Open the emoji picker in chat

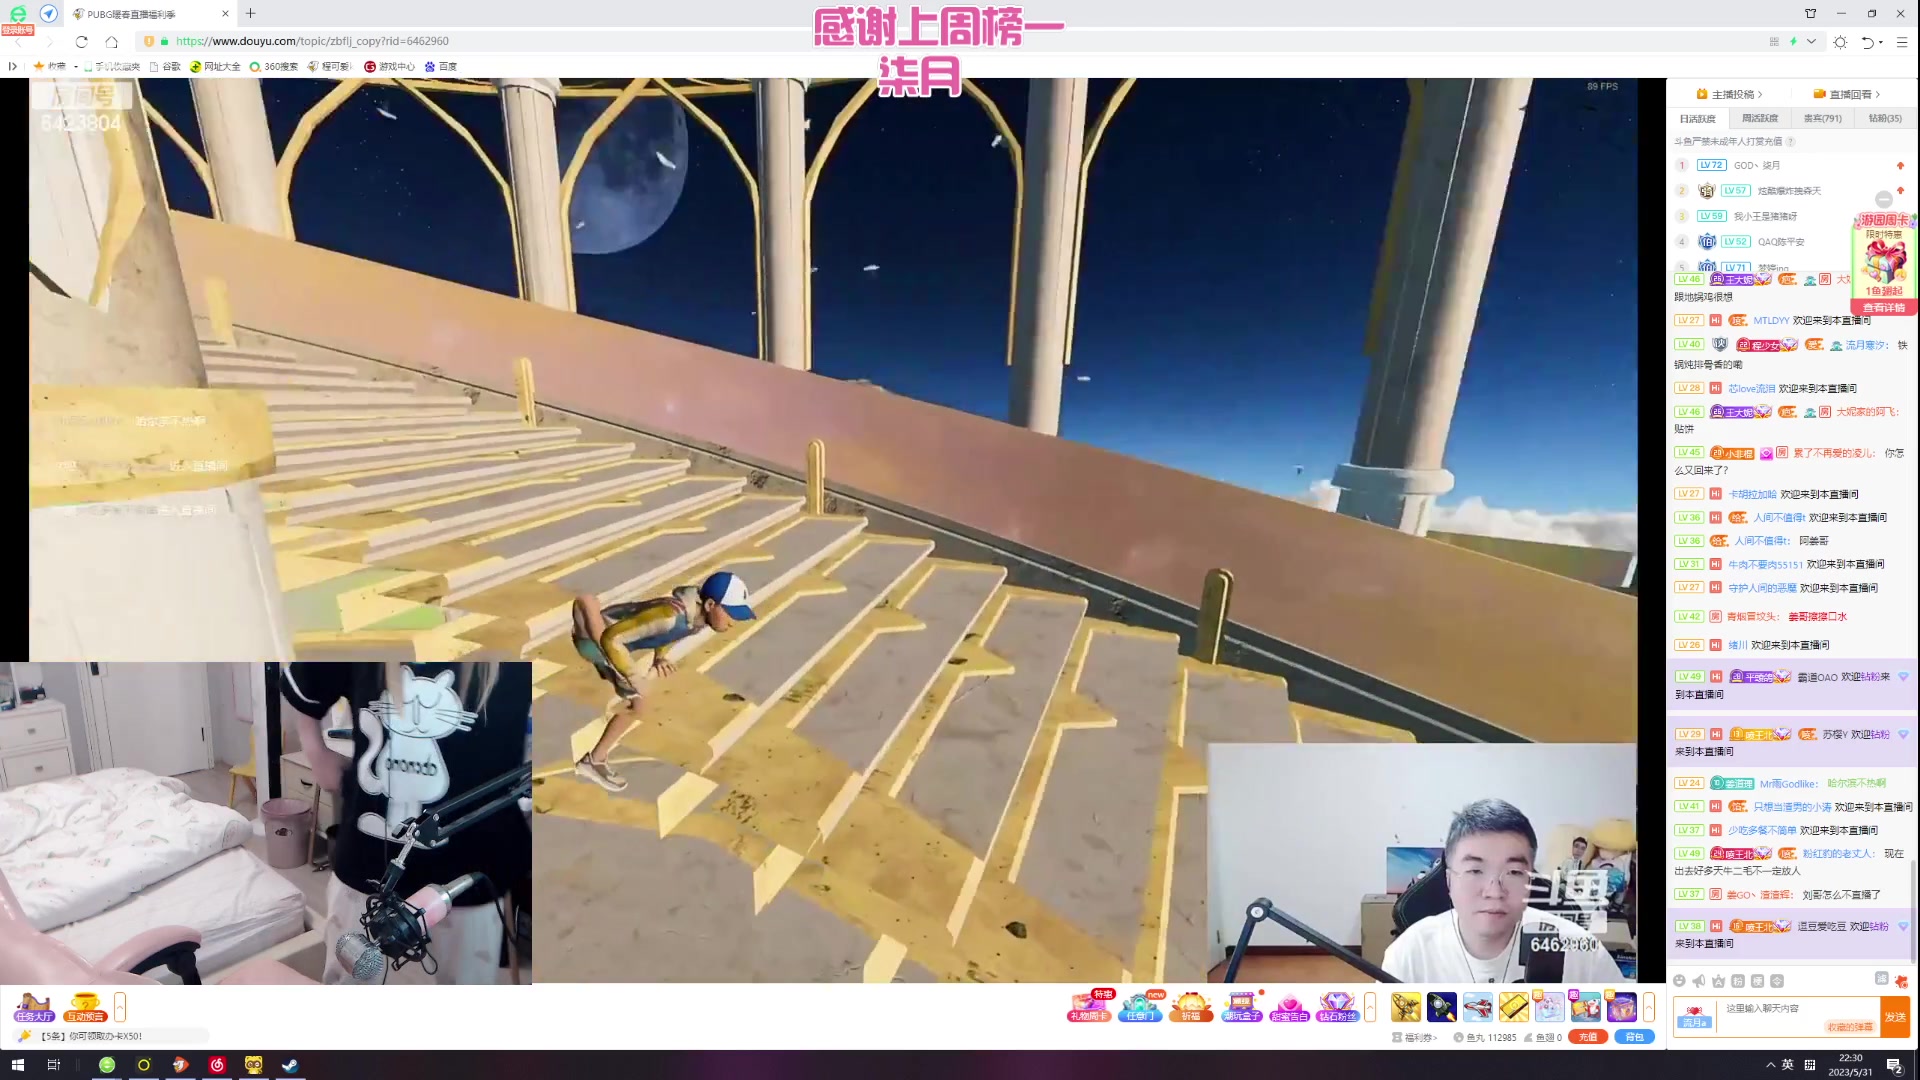[x=1679, y=981]
